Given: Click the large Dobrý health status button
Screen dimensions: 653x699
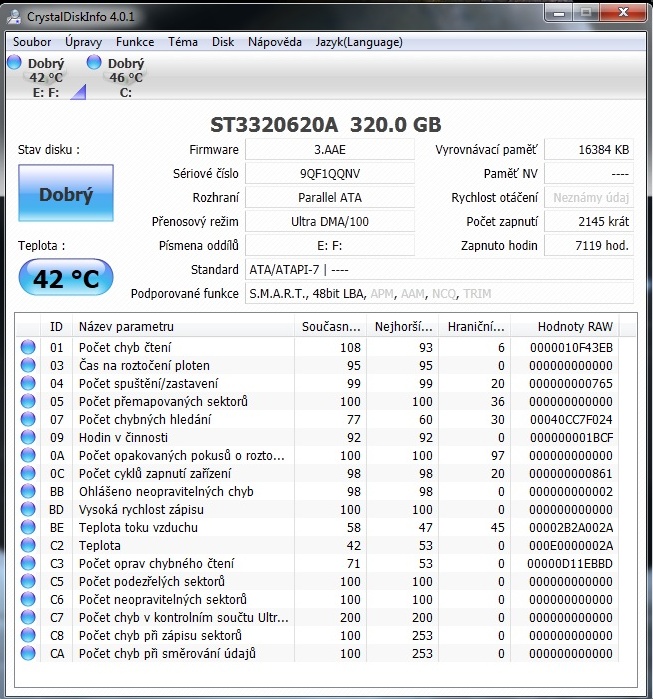Looking at the screenshot, I should click(66, 193).
